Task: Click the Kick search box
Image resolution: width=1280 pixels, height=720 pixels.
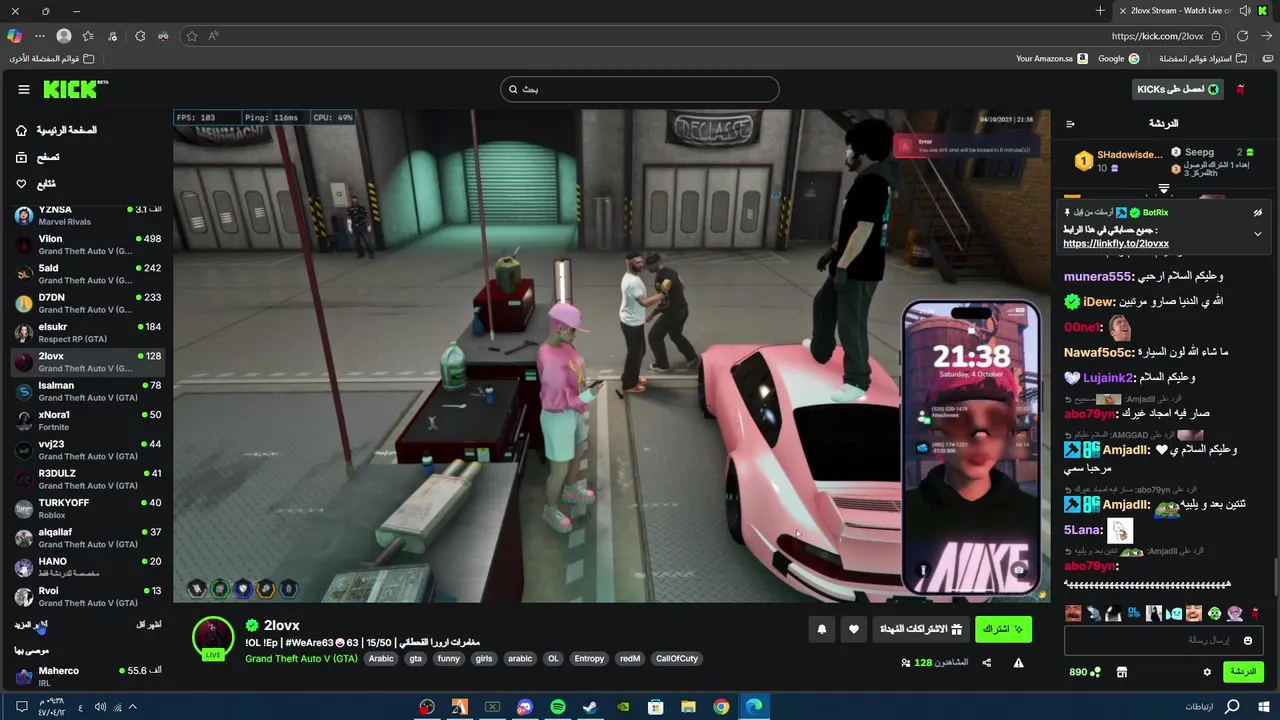Action: [x=640, y=89]
